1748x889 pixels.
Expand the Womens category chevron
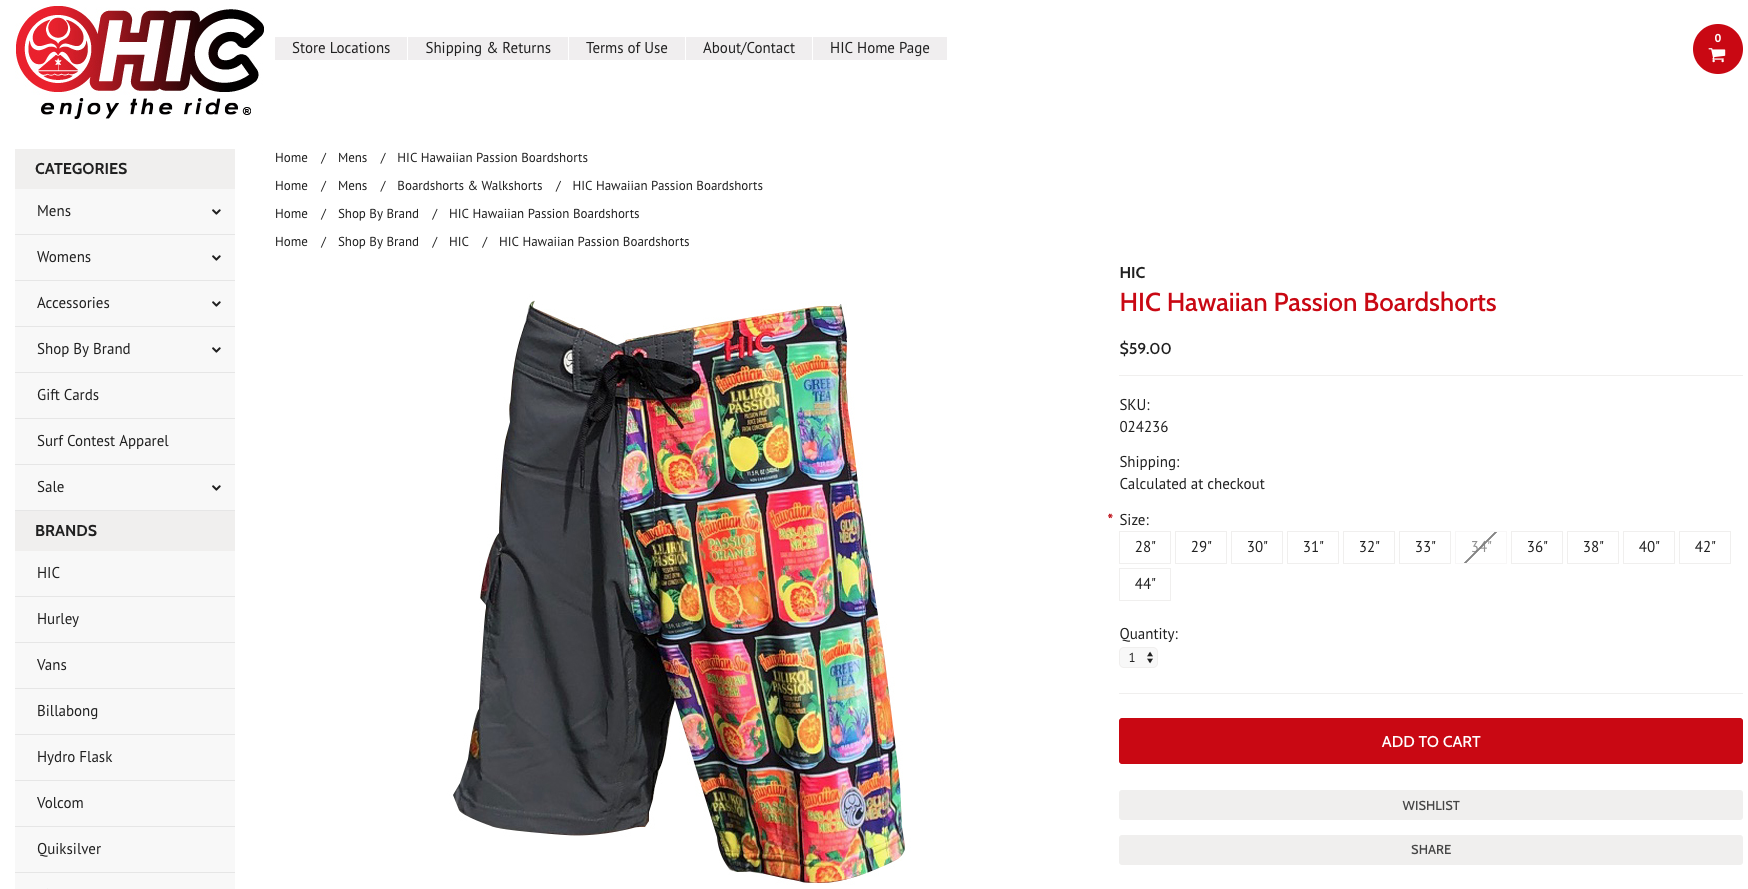[x=216, y=258]
